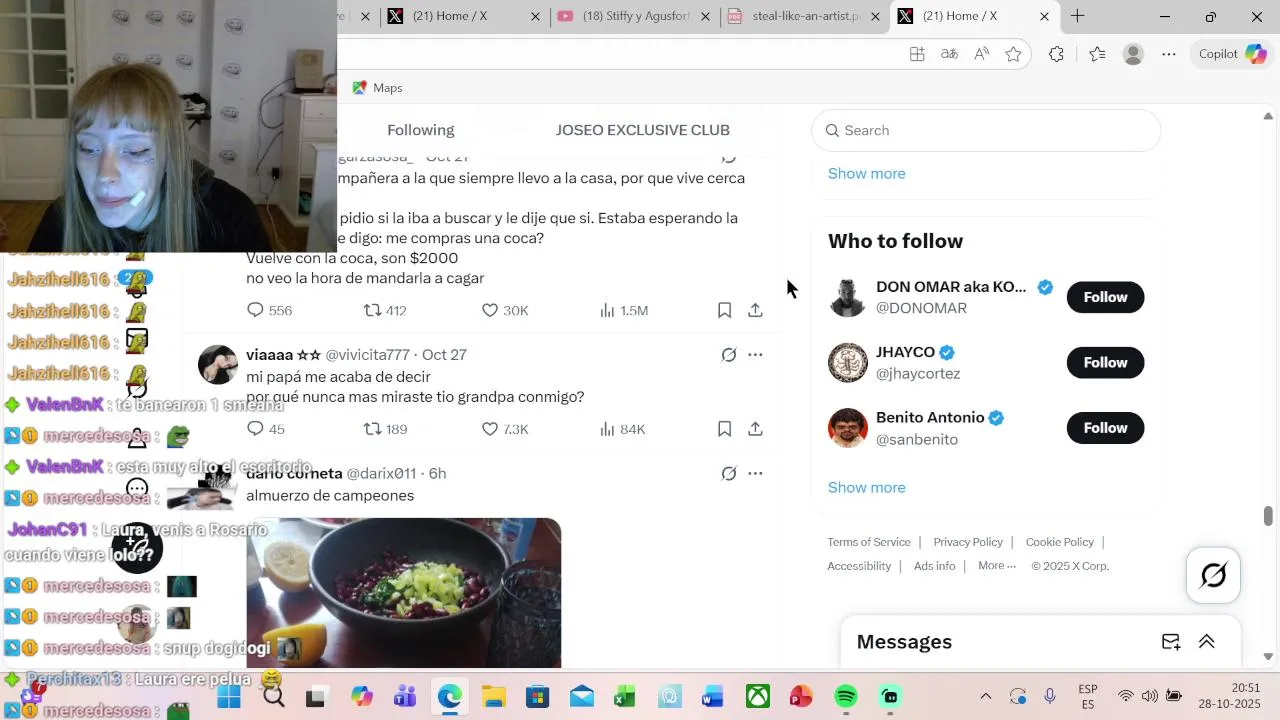Share the tweet with 1.5M views
This screenshot has height=720, width=1280.
pos(755,310)
